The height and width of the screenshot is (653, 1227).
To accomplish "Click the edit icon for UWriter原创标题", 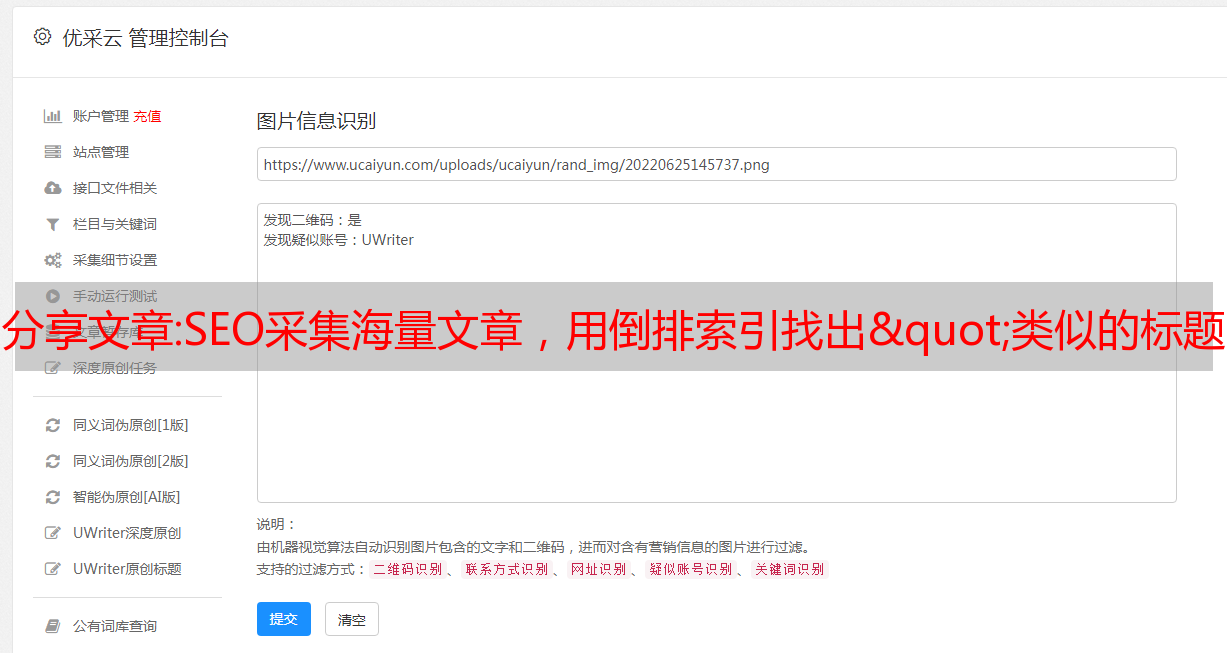I will point(53,569).
